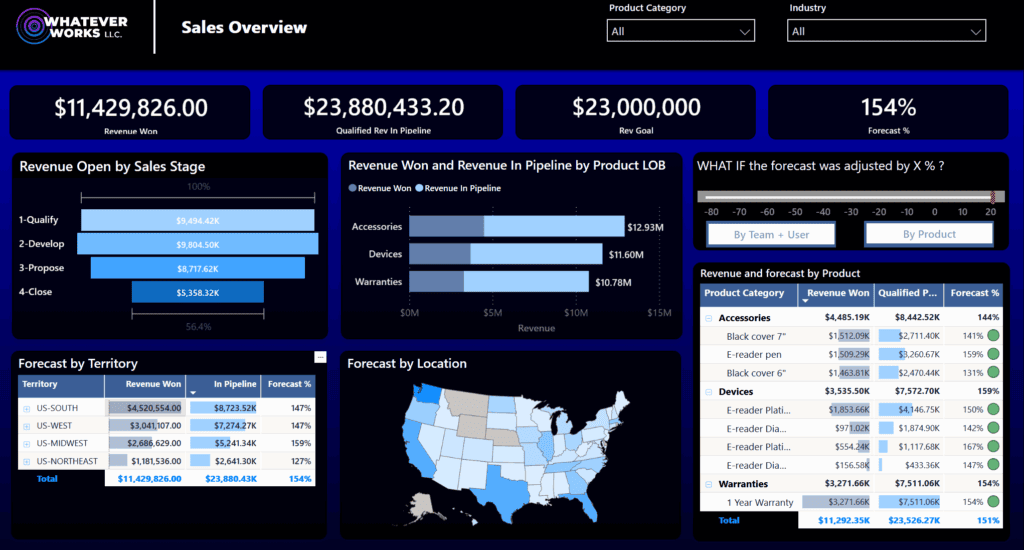Select the 4-Close funnel stage bar
The image size is (1024, 550).
click(198, 292)
